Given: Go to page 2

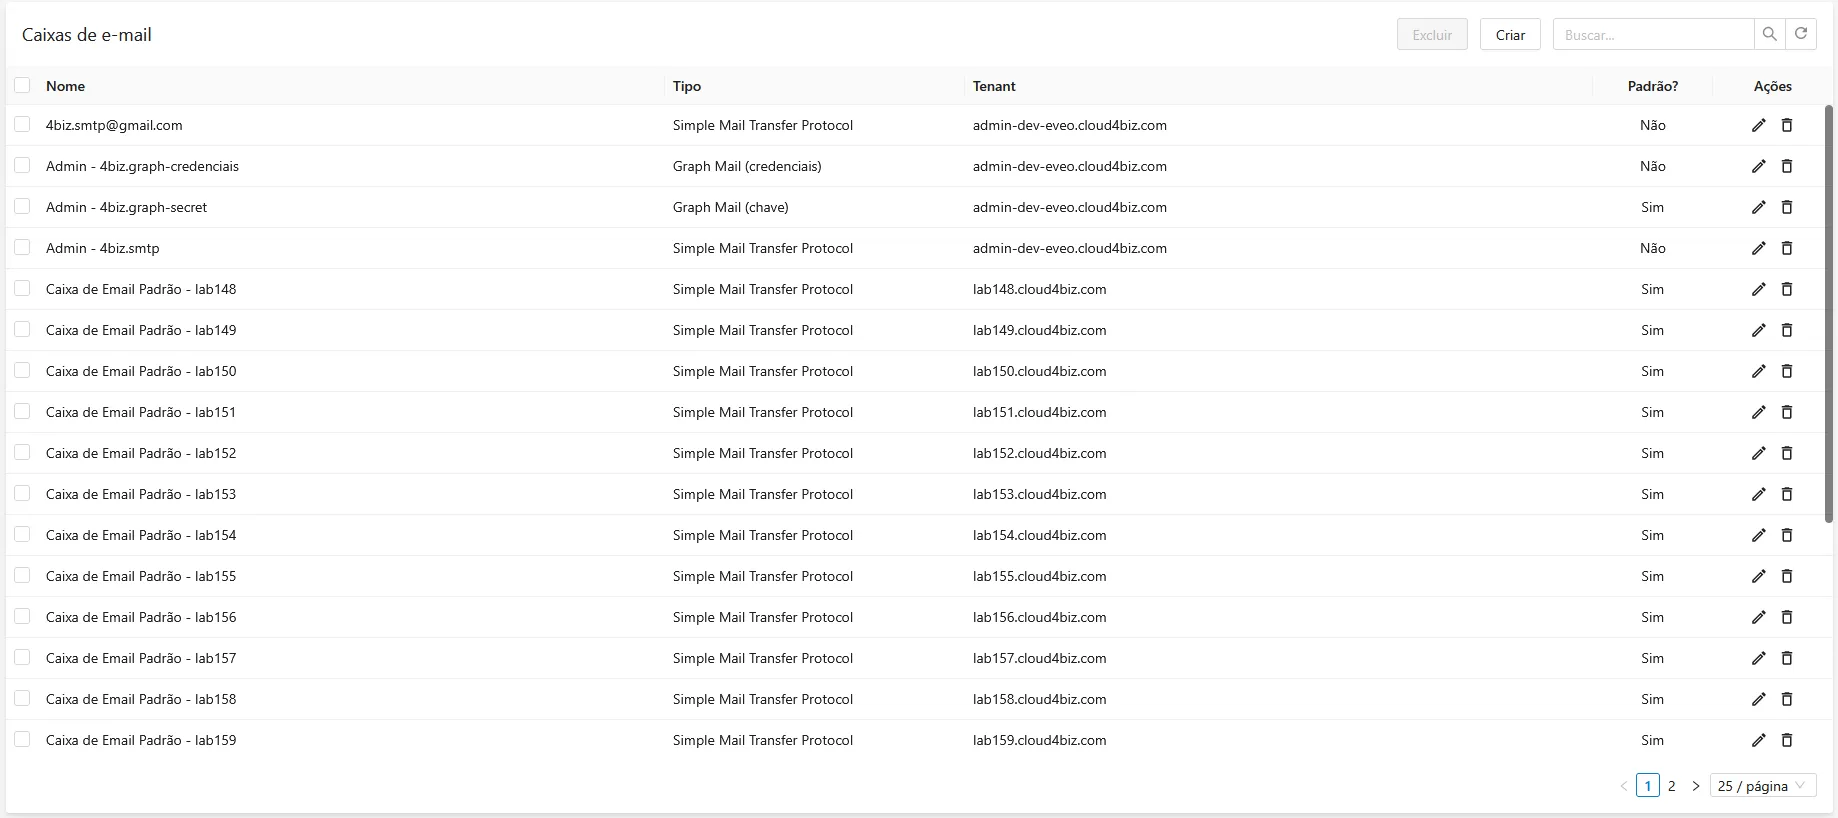Looking at the screenshot, I should pyautogui.click(x=1671, y=786).
